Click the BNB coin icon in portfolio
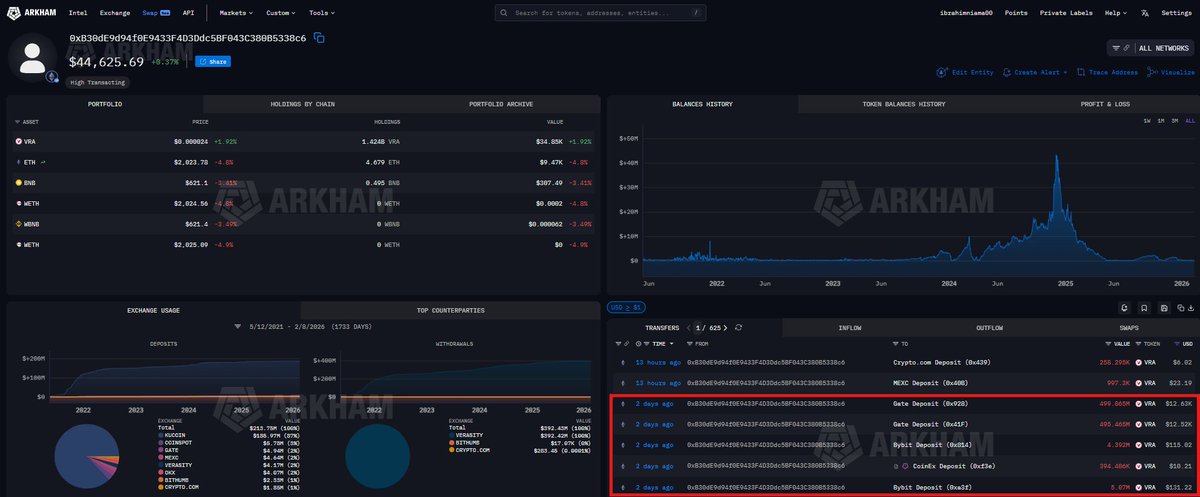 pyautogui.click(x=19, y=183)
